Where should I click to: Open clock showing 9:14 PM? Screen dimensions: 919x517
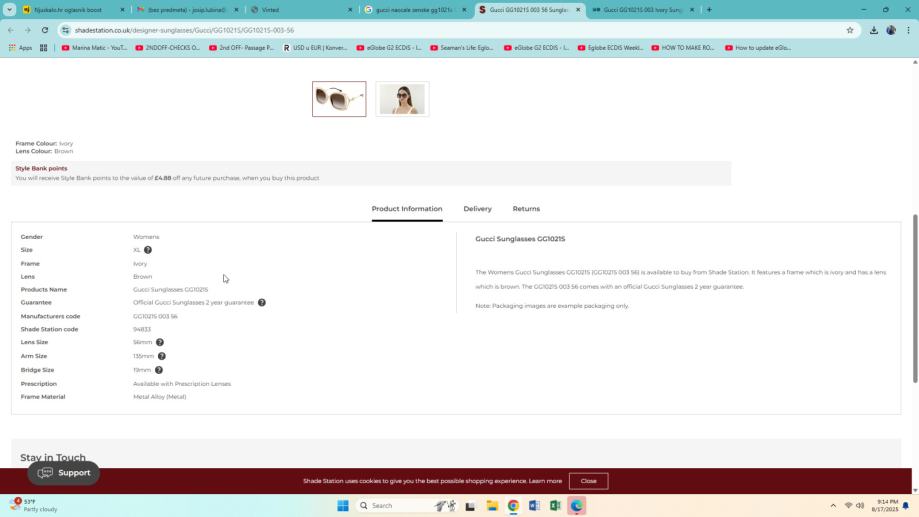(x=885, y=505)
